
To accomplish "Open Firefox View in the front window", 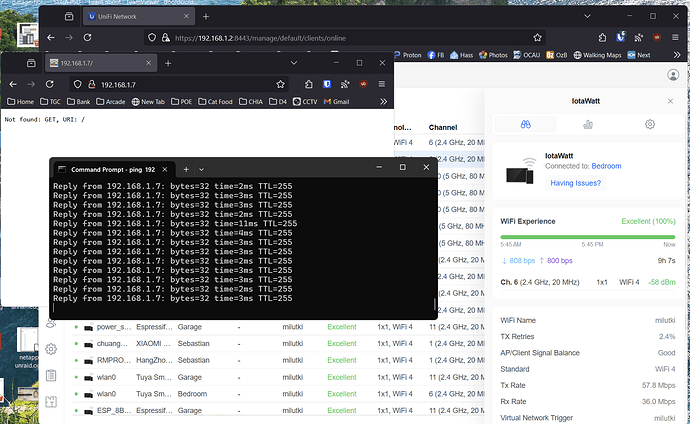I will click(x=31, y=63).
